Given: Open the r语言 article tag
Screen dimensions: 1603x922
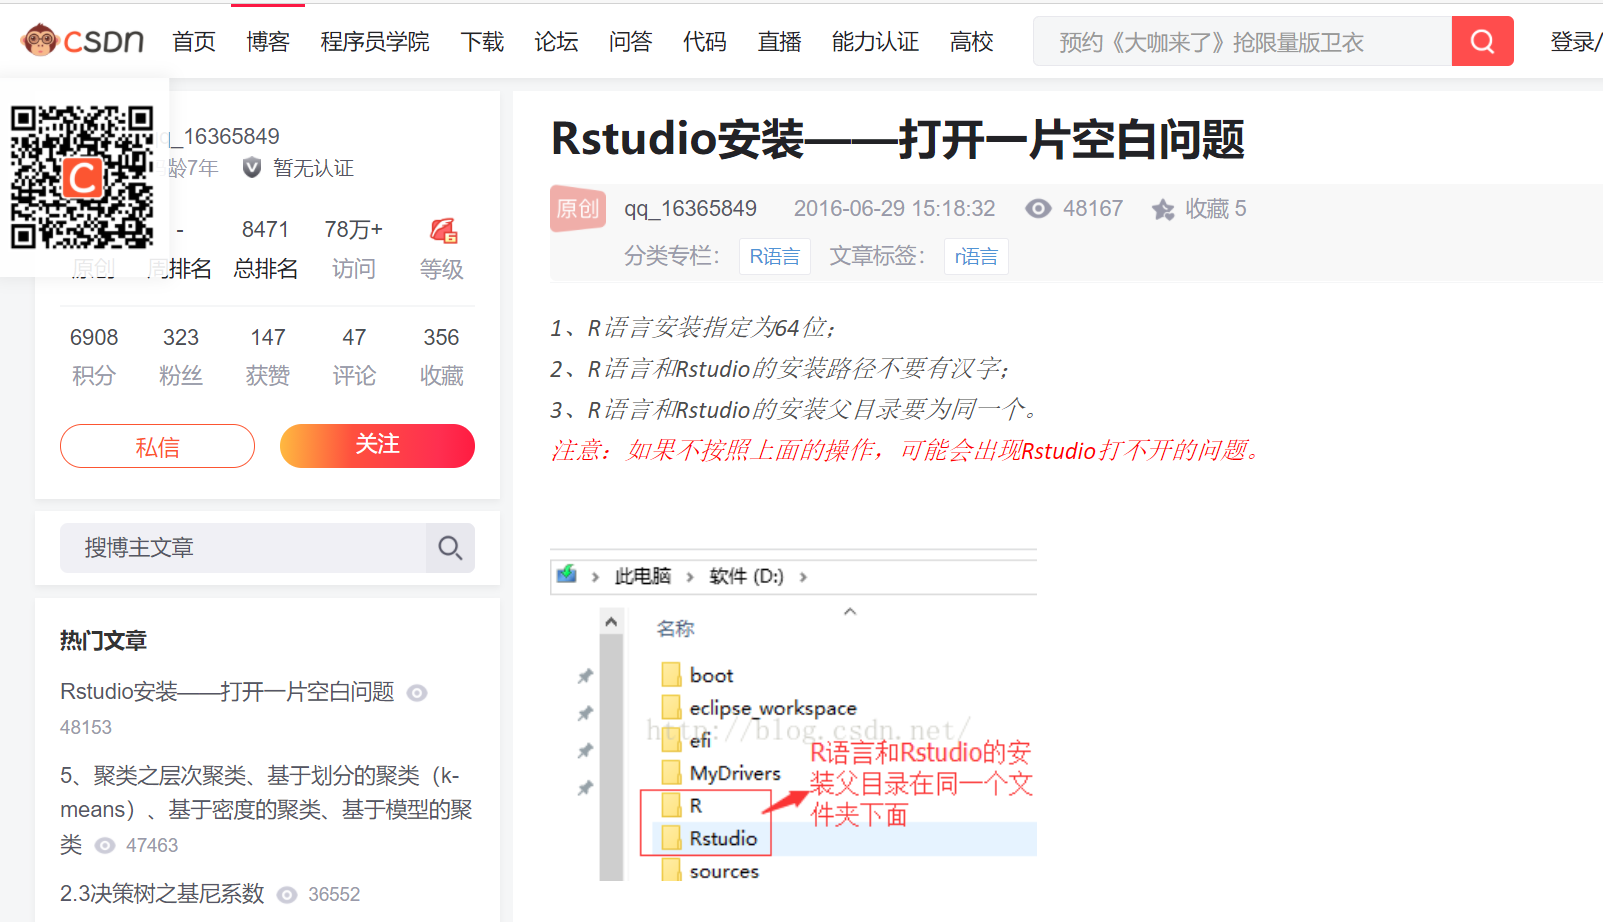Looking at the screenshot, I should (976, 256).
